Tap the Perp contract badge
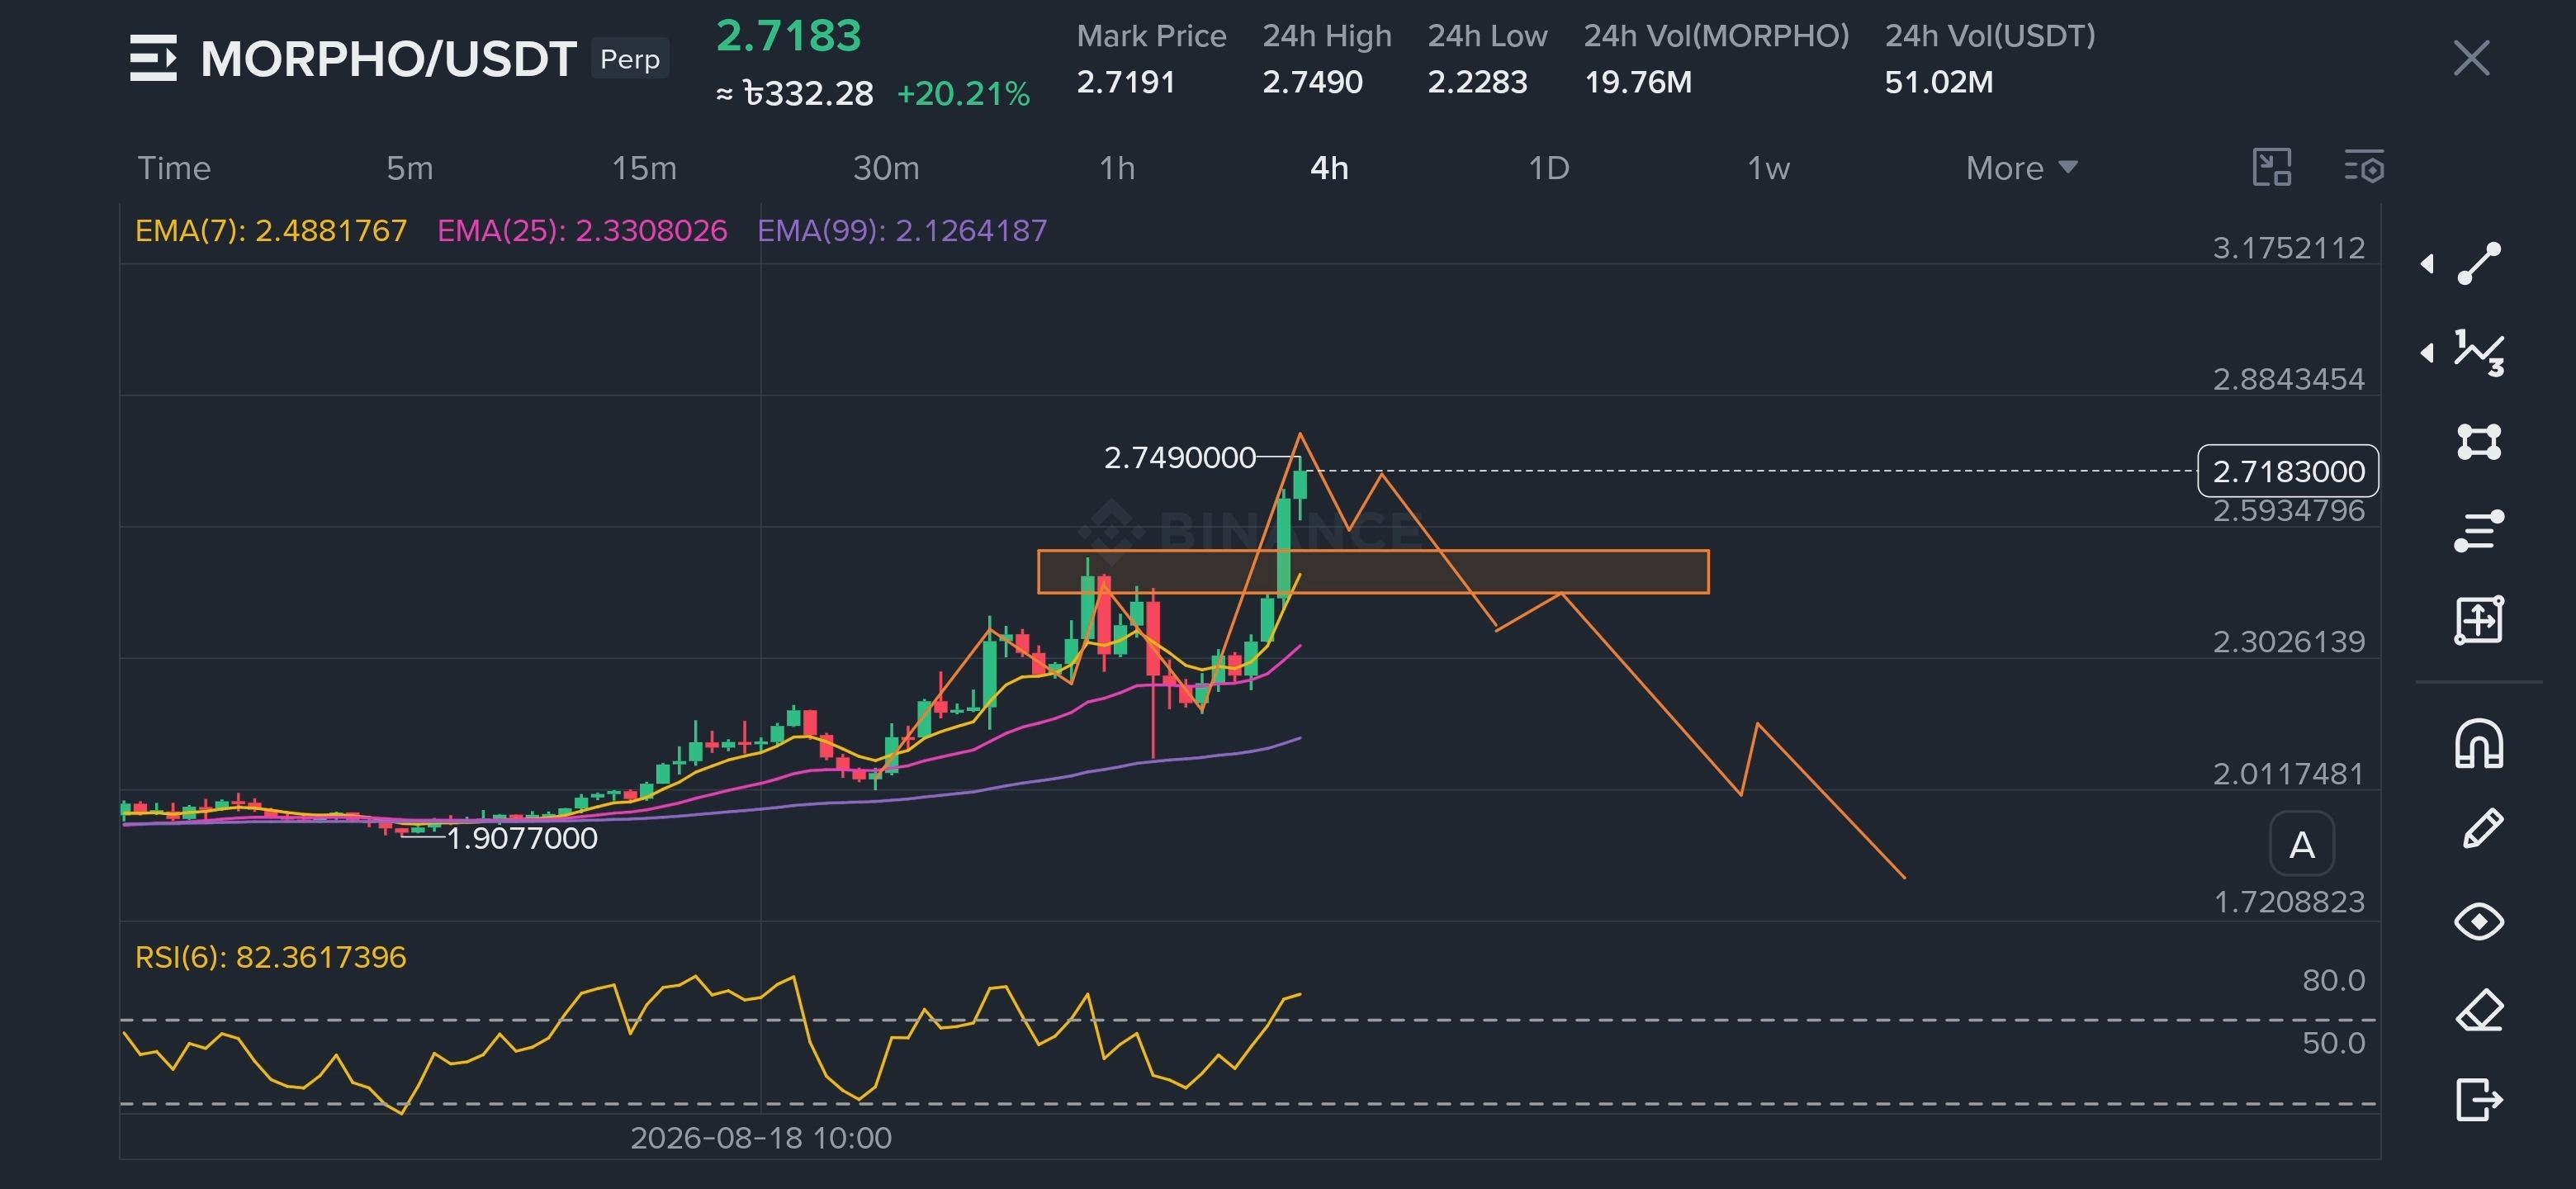Screen dimensions: 2576x1189 pyautogui.click(x=630, y=59)
